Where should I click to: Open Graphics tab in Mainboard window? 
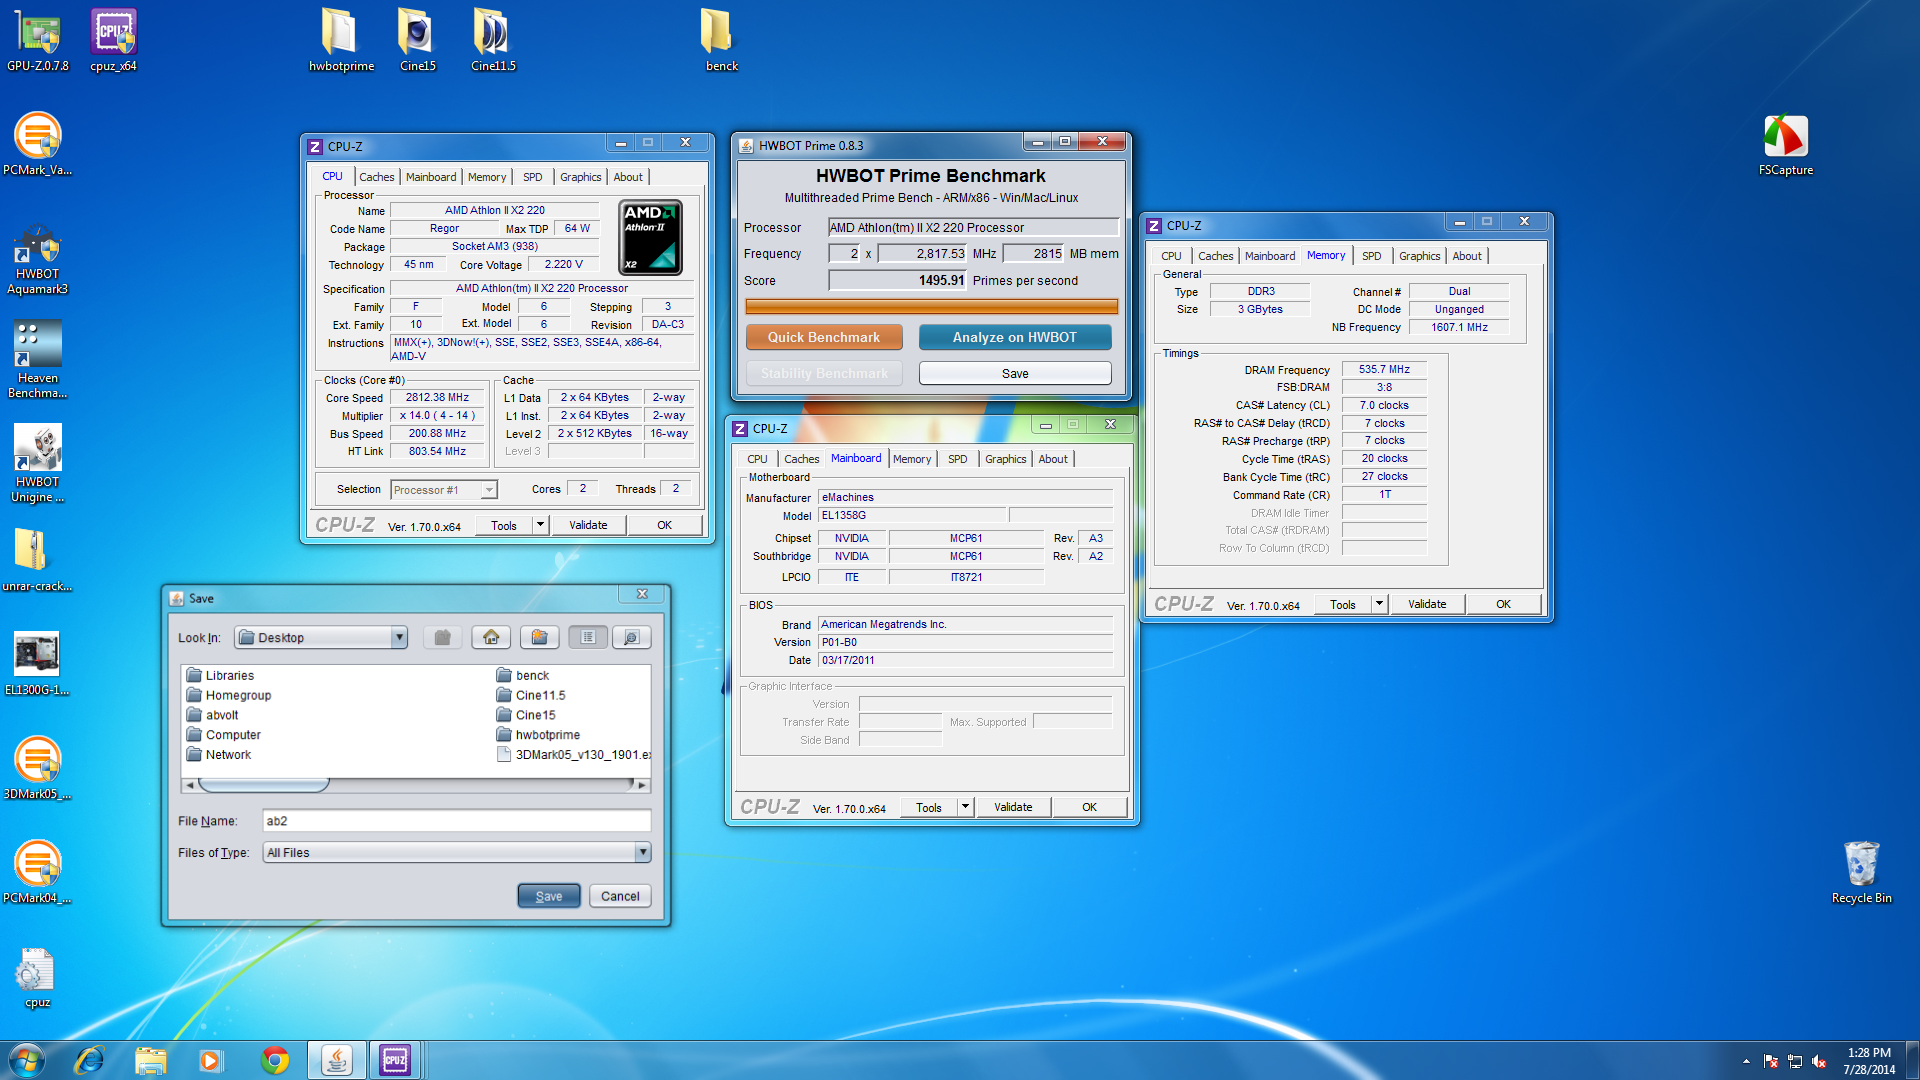pyautogui.click(x=1005, y=459)
